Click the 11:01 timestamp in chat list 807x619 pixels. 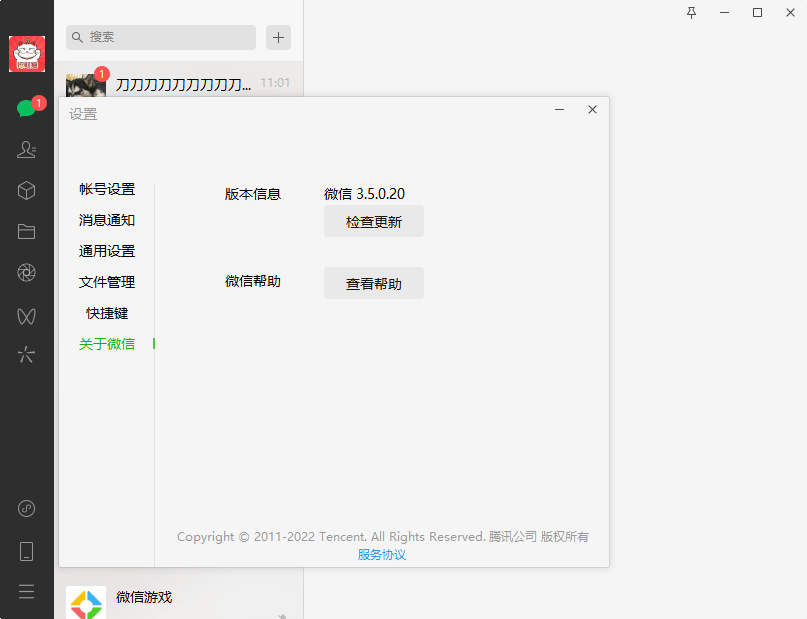pyautogui.click(x=275, y=83)
